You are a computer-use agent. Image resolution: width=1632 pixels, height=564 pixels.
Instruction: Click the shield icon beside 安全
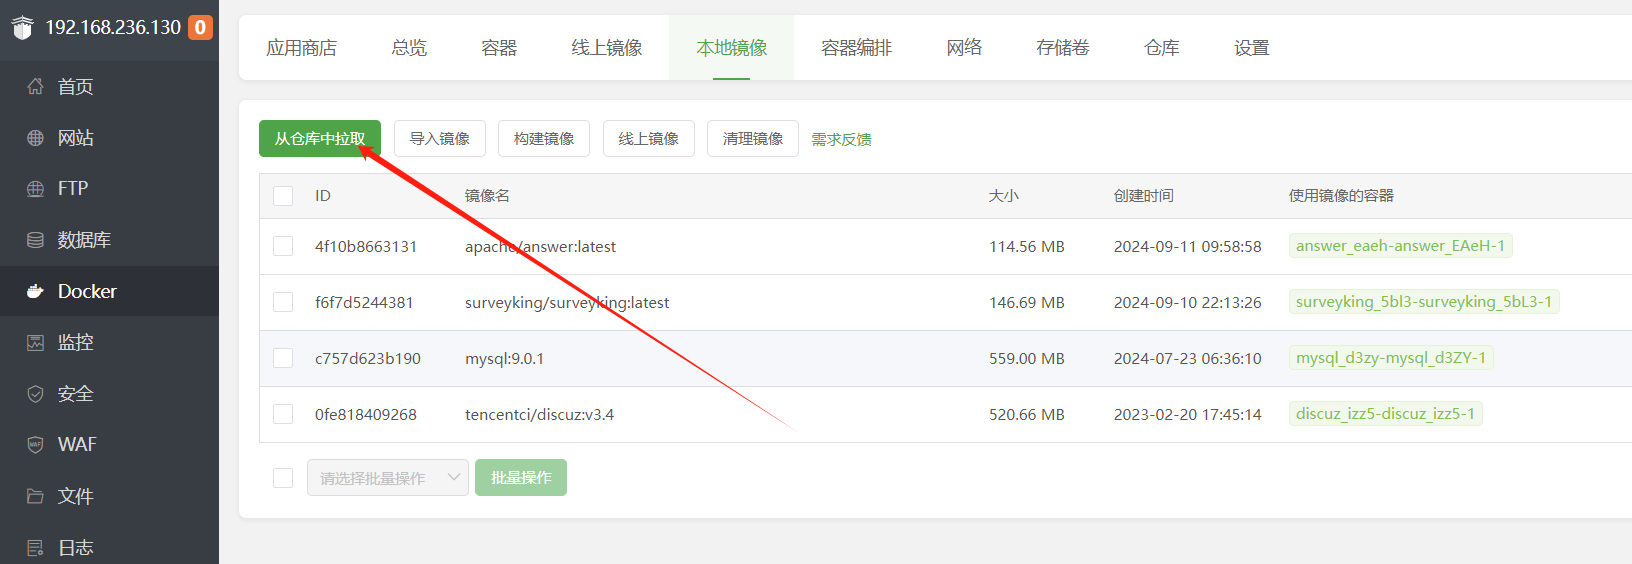(35, 394)
